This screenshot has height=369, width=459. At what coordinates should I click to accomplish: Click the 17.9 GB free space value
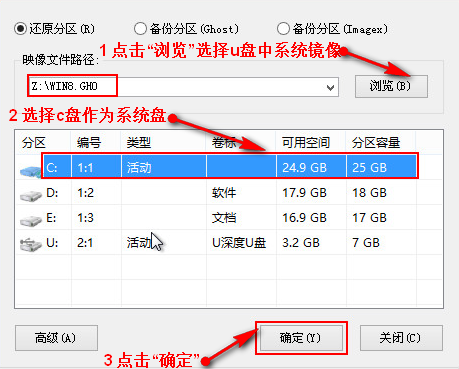pos(304,193)
